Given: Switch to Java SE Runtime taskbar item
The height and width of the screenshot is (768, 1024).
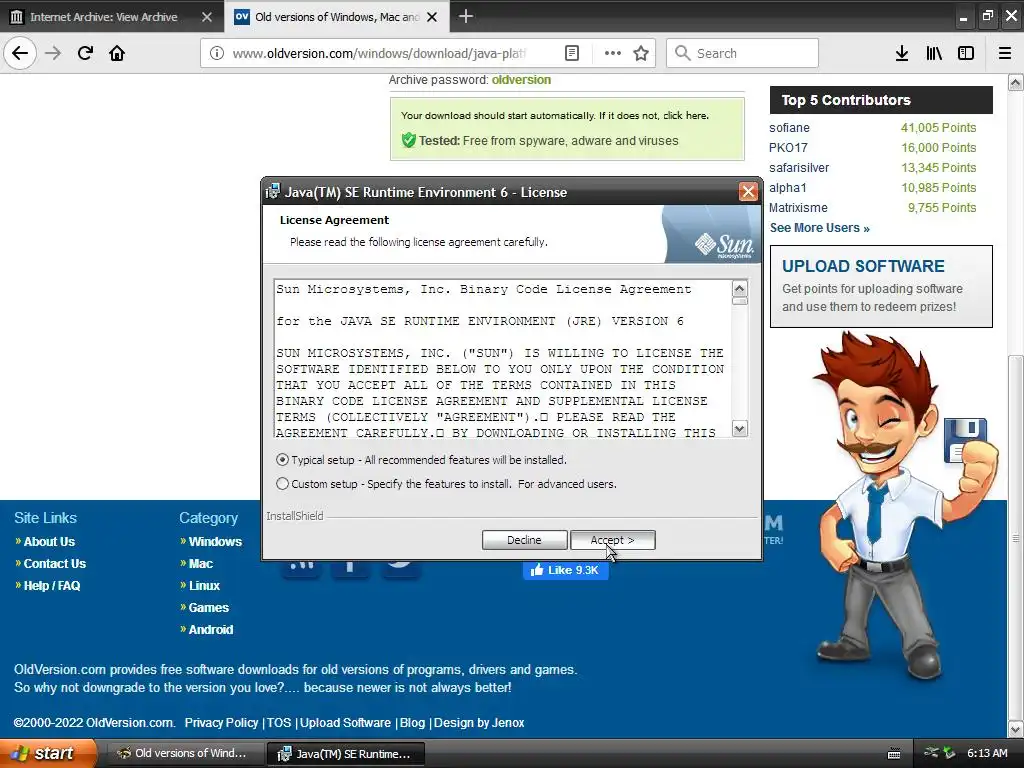Looking at the screenshot, I should click(x=346, y=754).
